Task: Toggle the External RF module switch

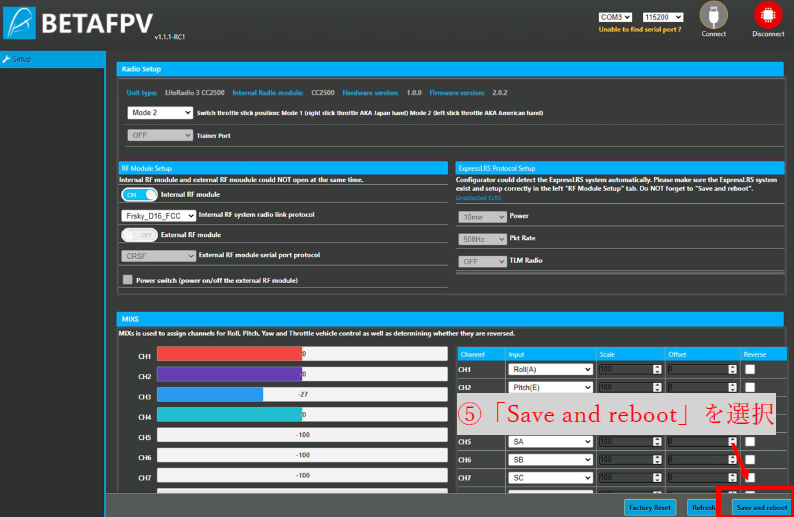Action: pyautogui.click(x=139, y=235)
